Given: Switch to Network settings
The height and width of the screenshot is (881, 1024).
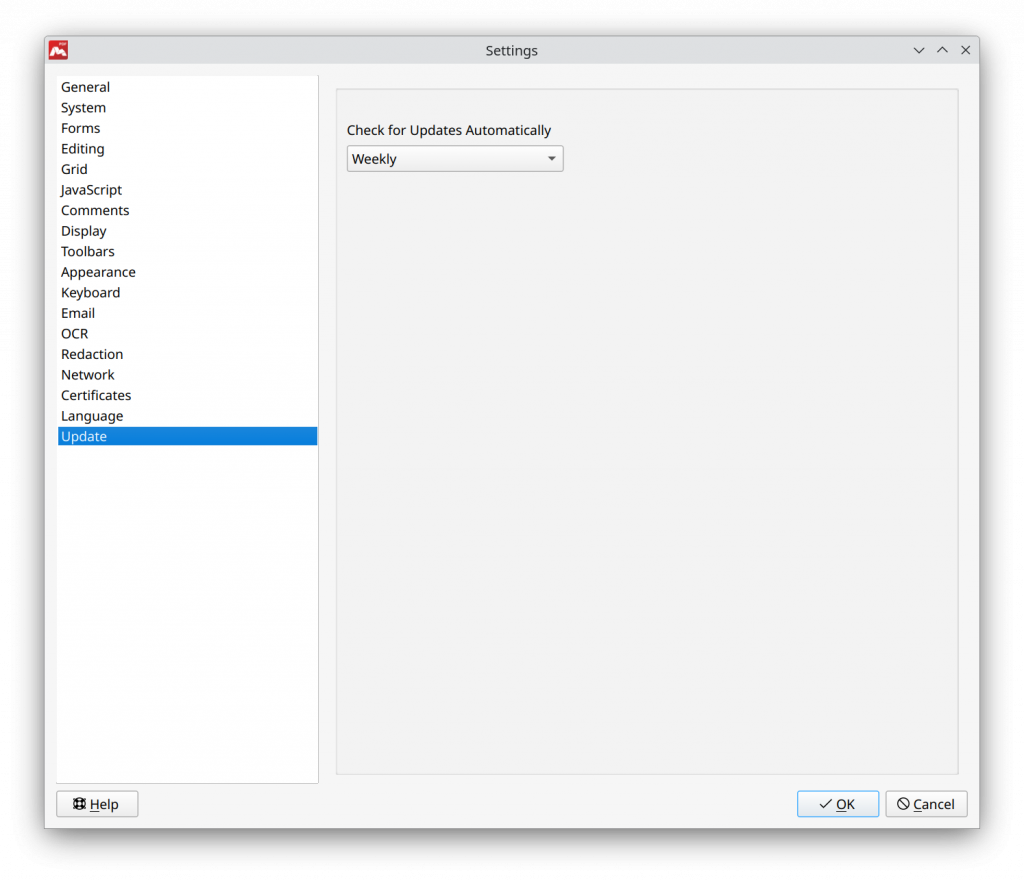Looking at the screenshot, I should click(88, 374).
